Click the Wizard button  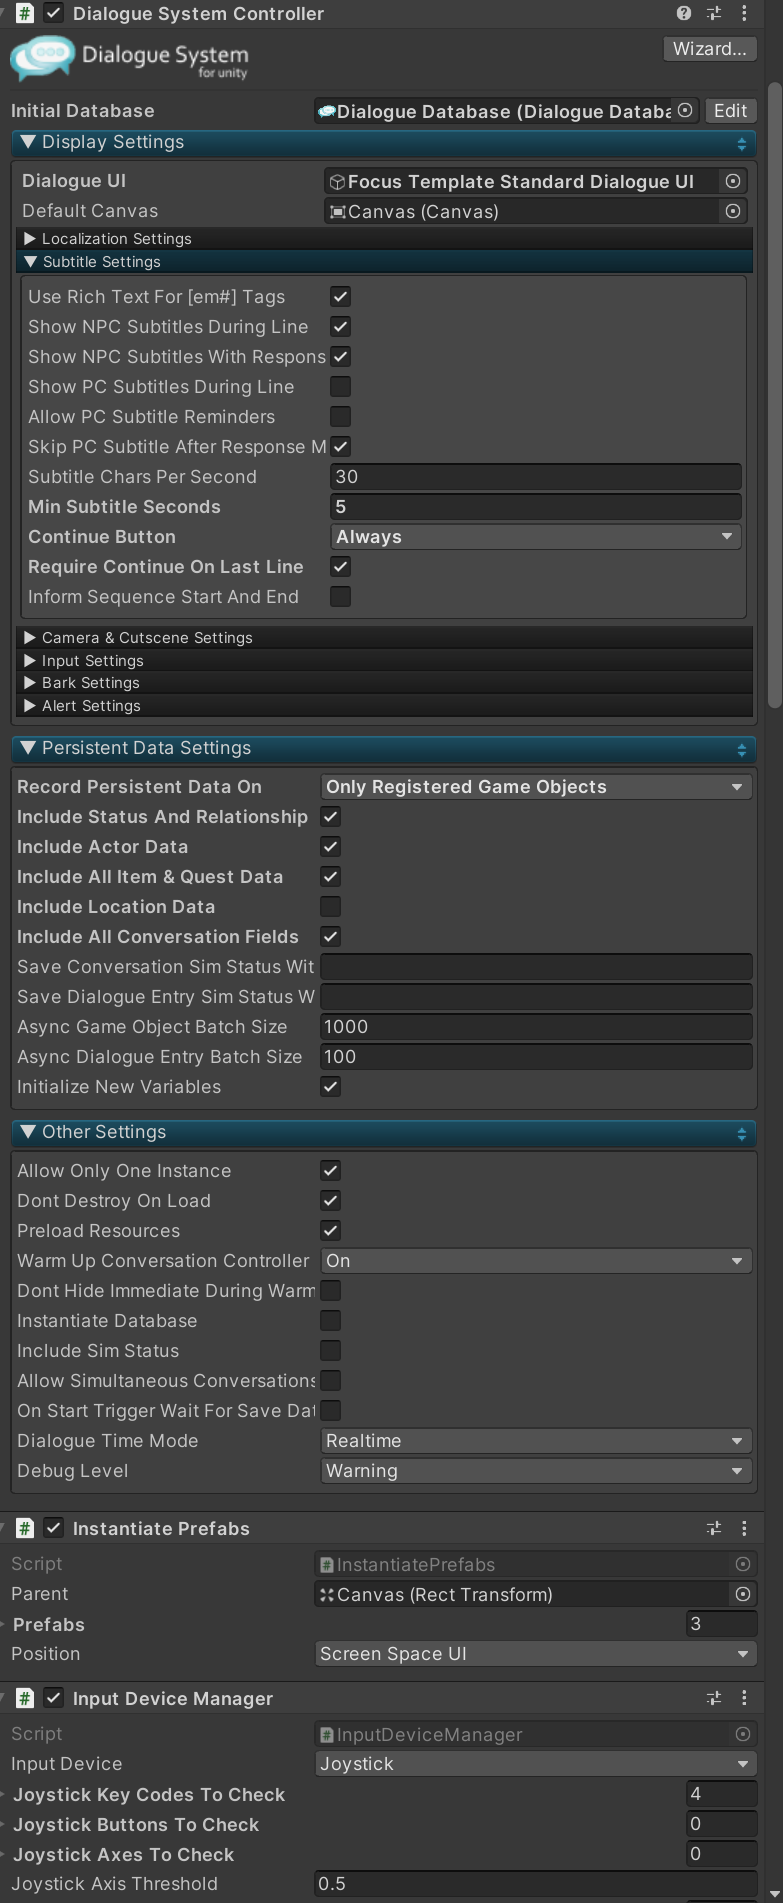[710, 49]
